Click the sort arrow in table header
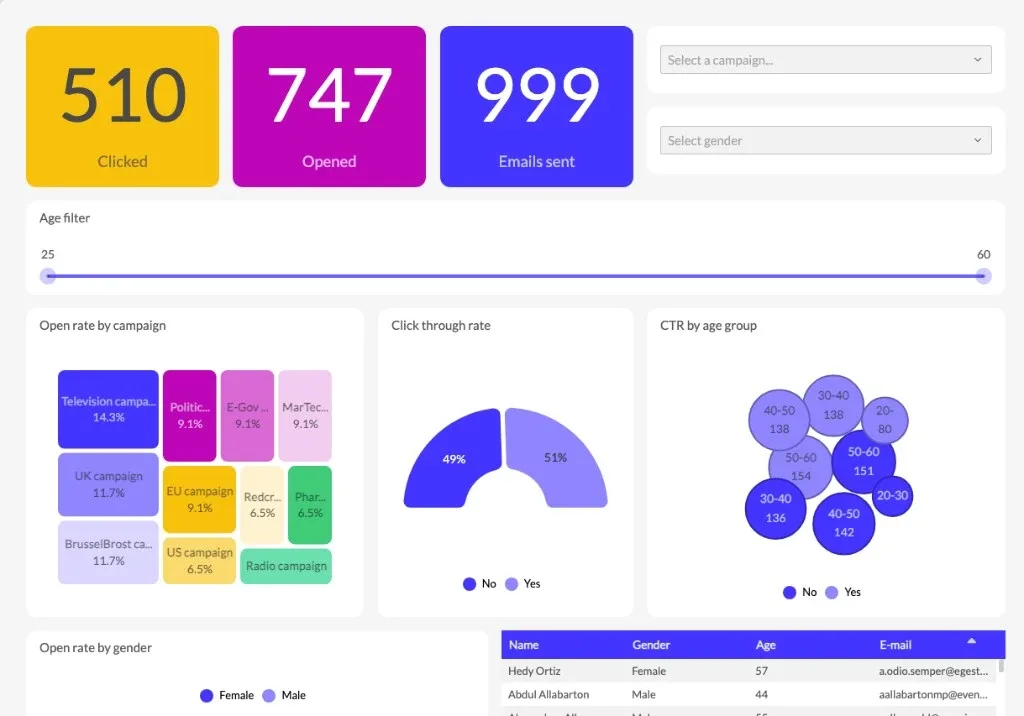Screen dimensions: 1024x716 point(971,641)
